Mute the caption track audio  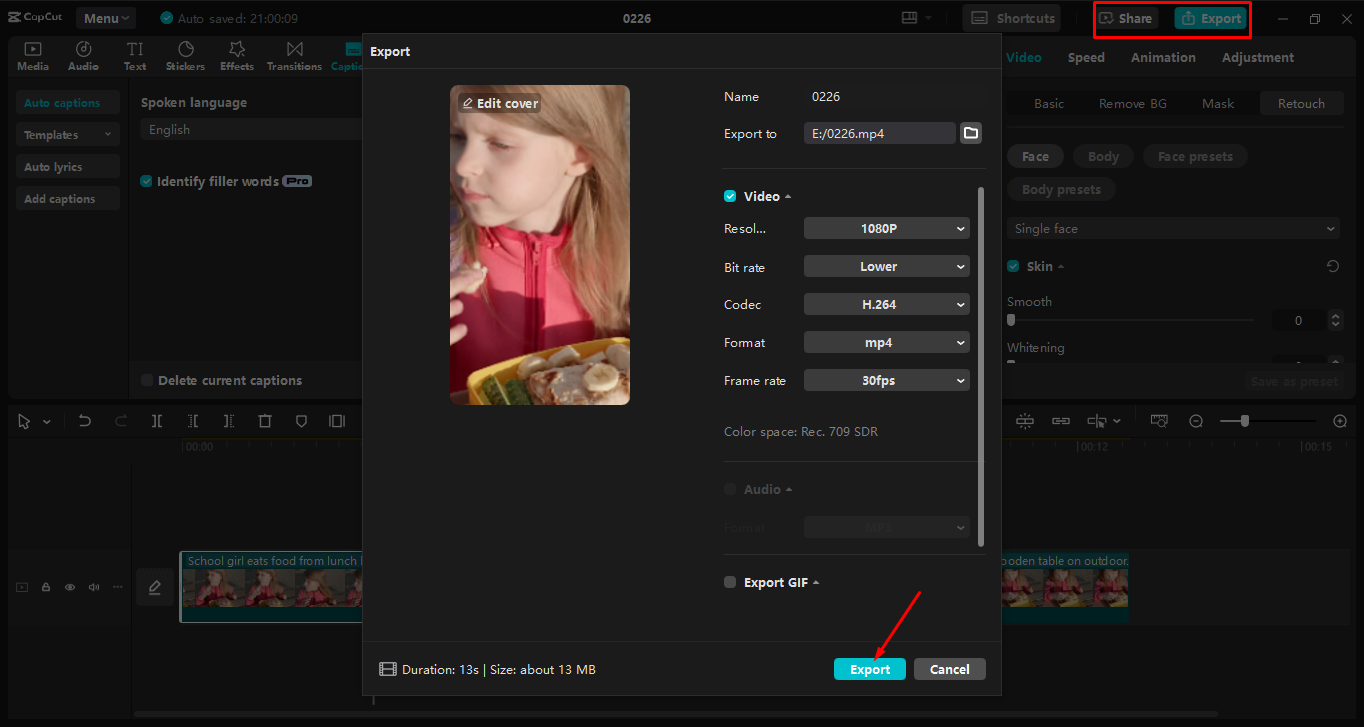93,587
